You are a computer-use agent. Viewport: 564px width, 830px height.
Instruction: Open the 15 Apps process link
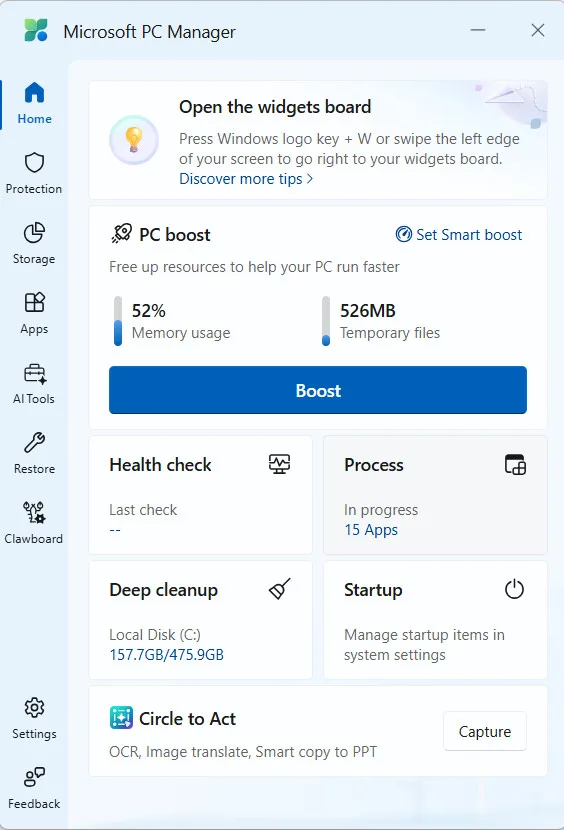pyautogui.click(x=371, y=530)
